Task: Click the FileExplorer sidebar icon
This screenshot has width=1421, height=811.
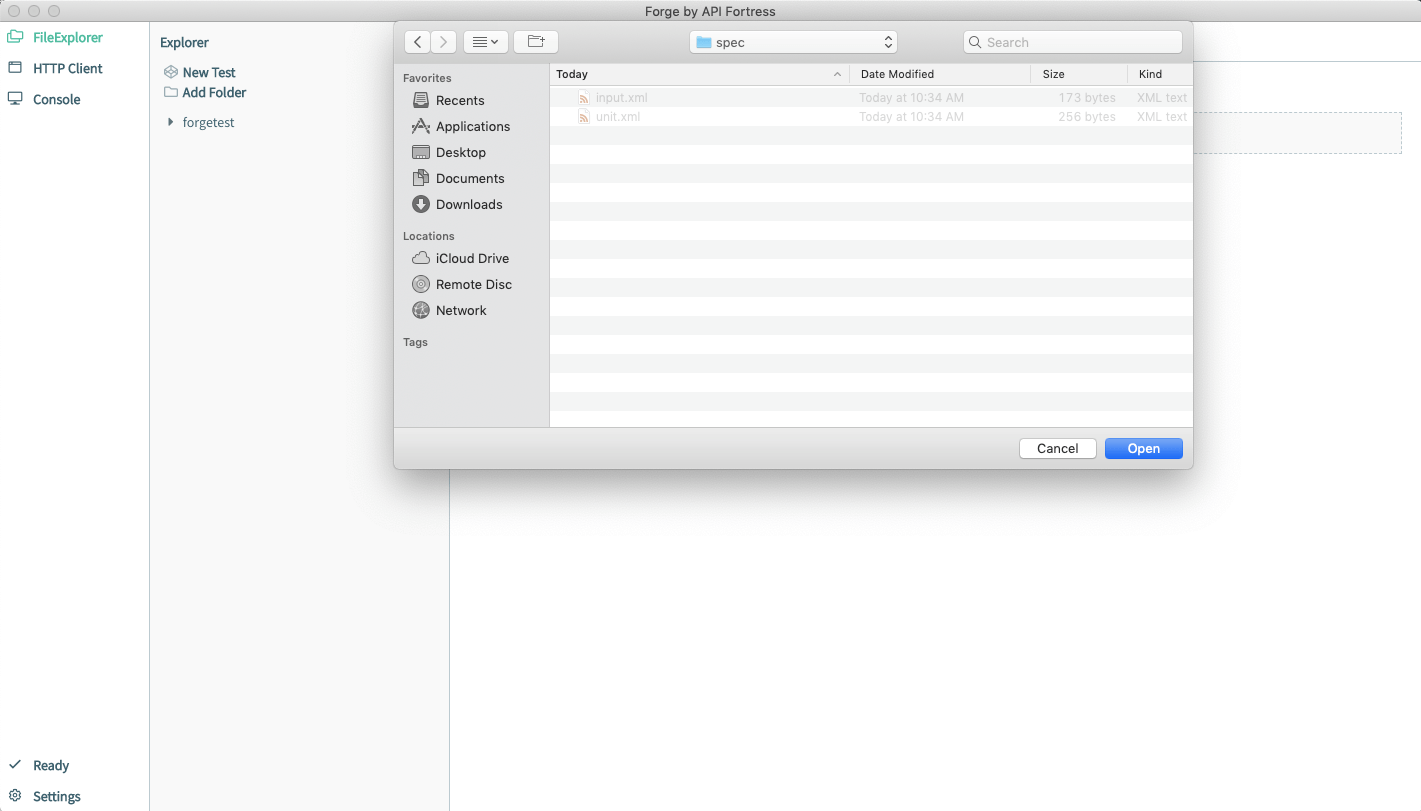Action: tap(15, 38)
